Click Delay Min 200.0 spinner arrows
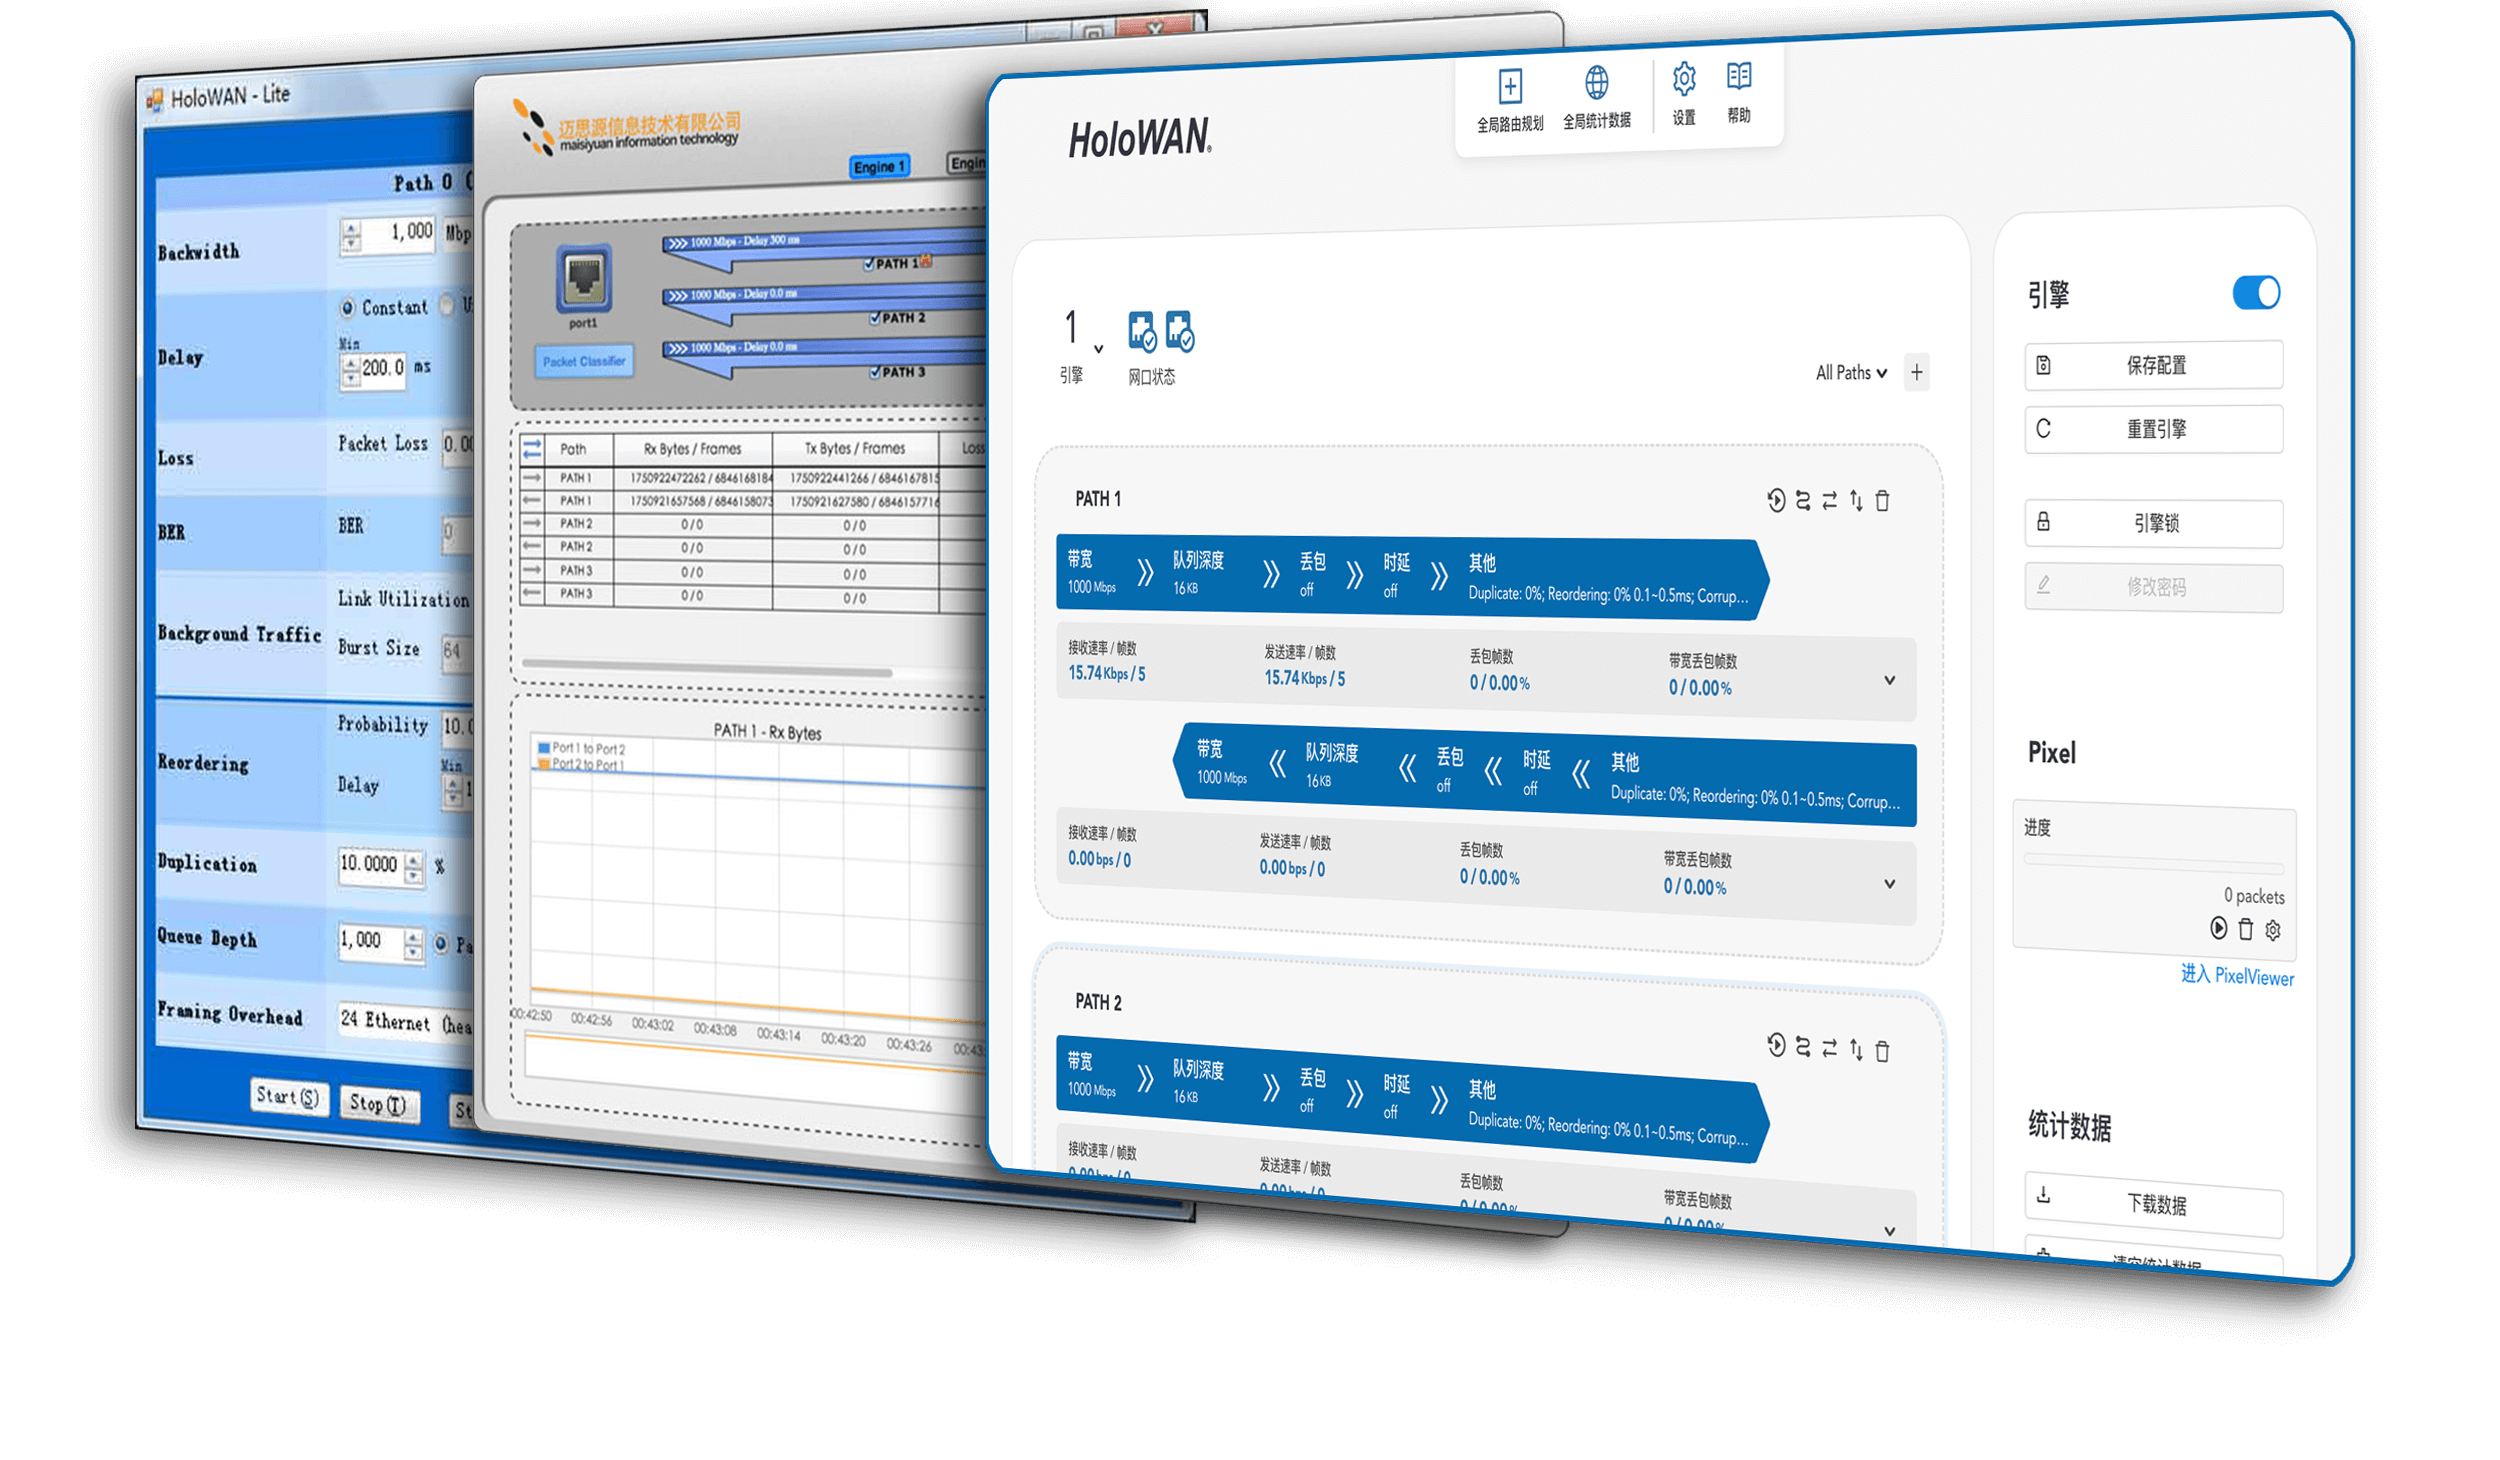 [350, 371]
